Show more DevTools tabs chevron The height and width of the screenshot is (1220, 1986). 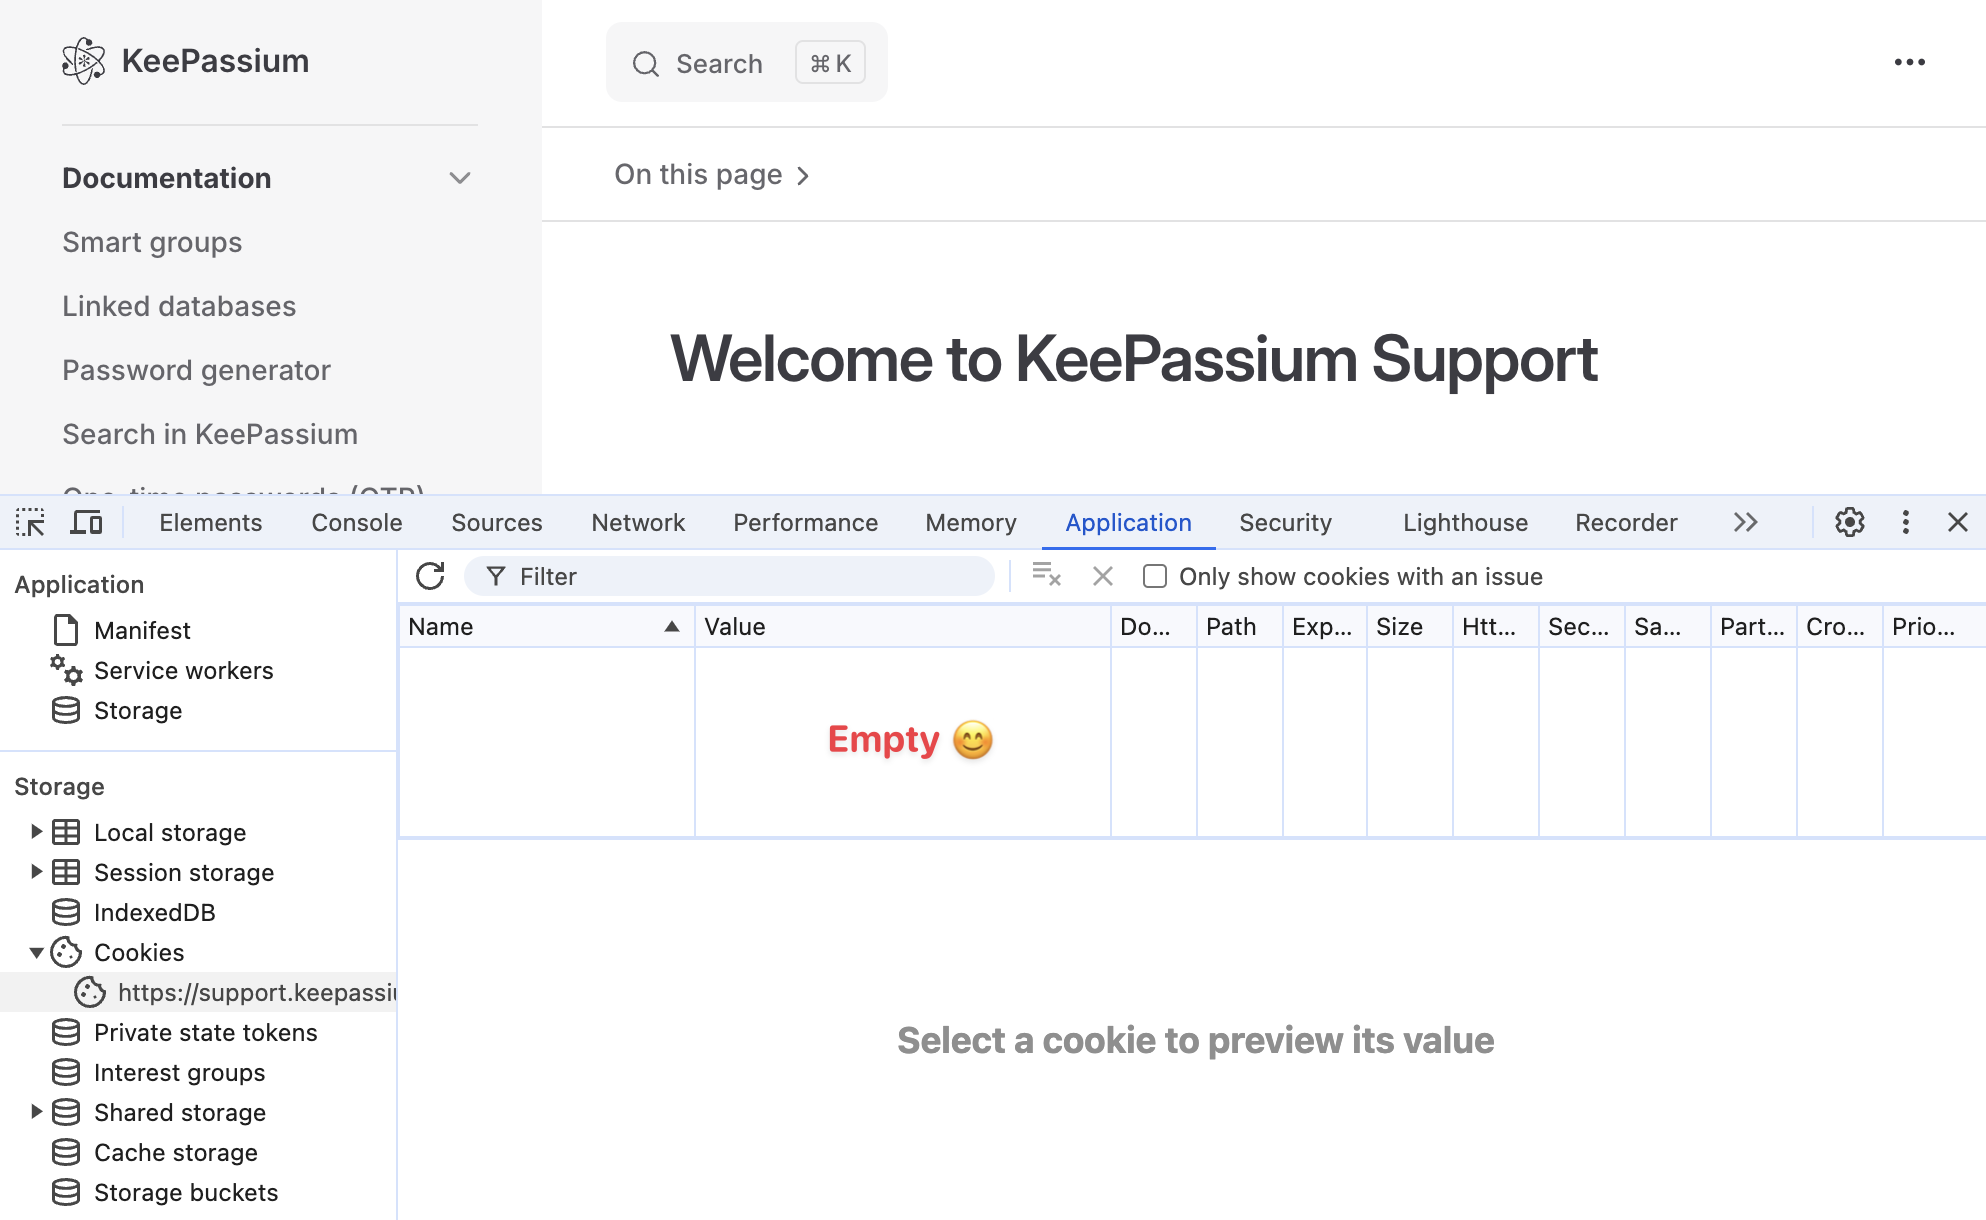[1745, 522]
